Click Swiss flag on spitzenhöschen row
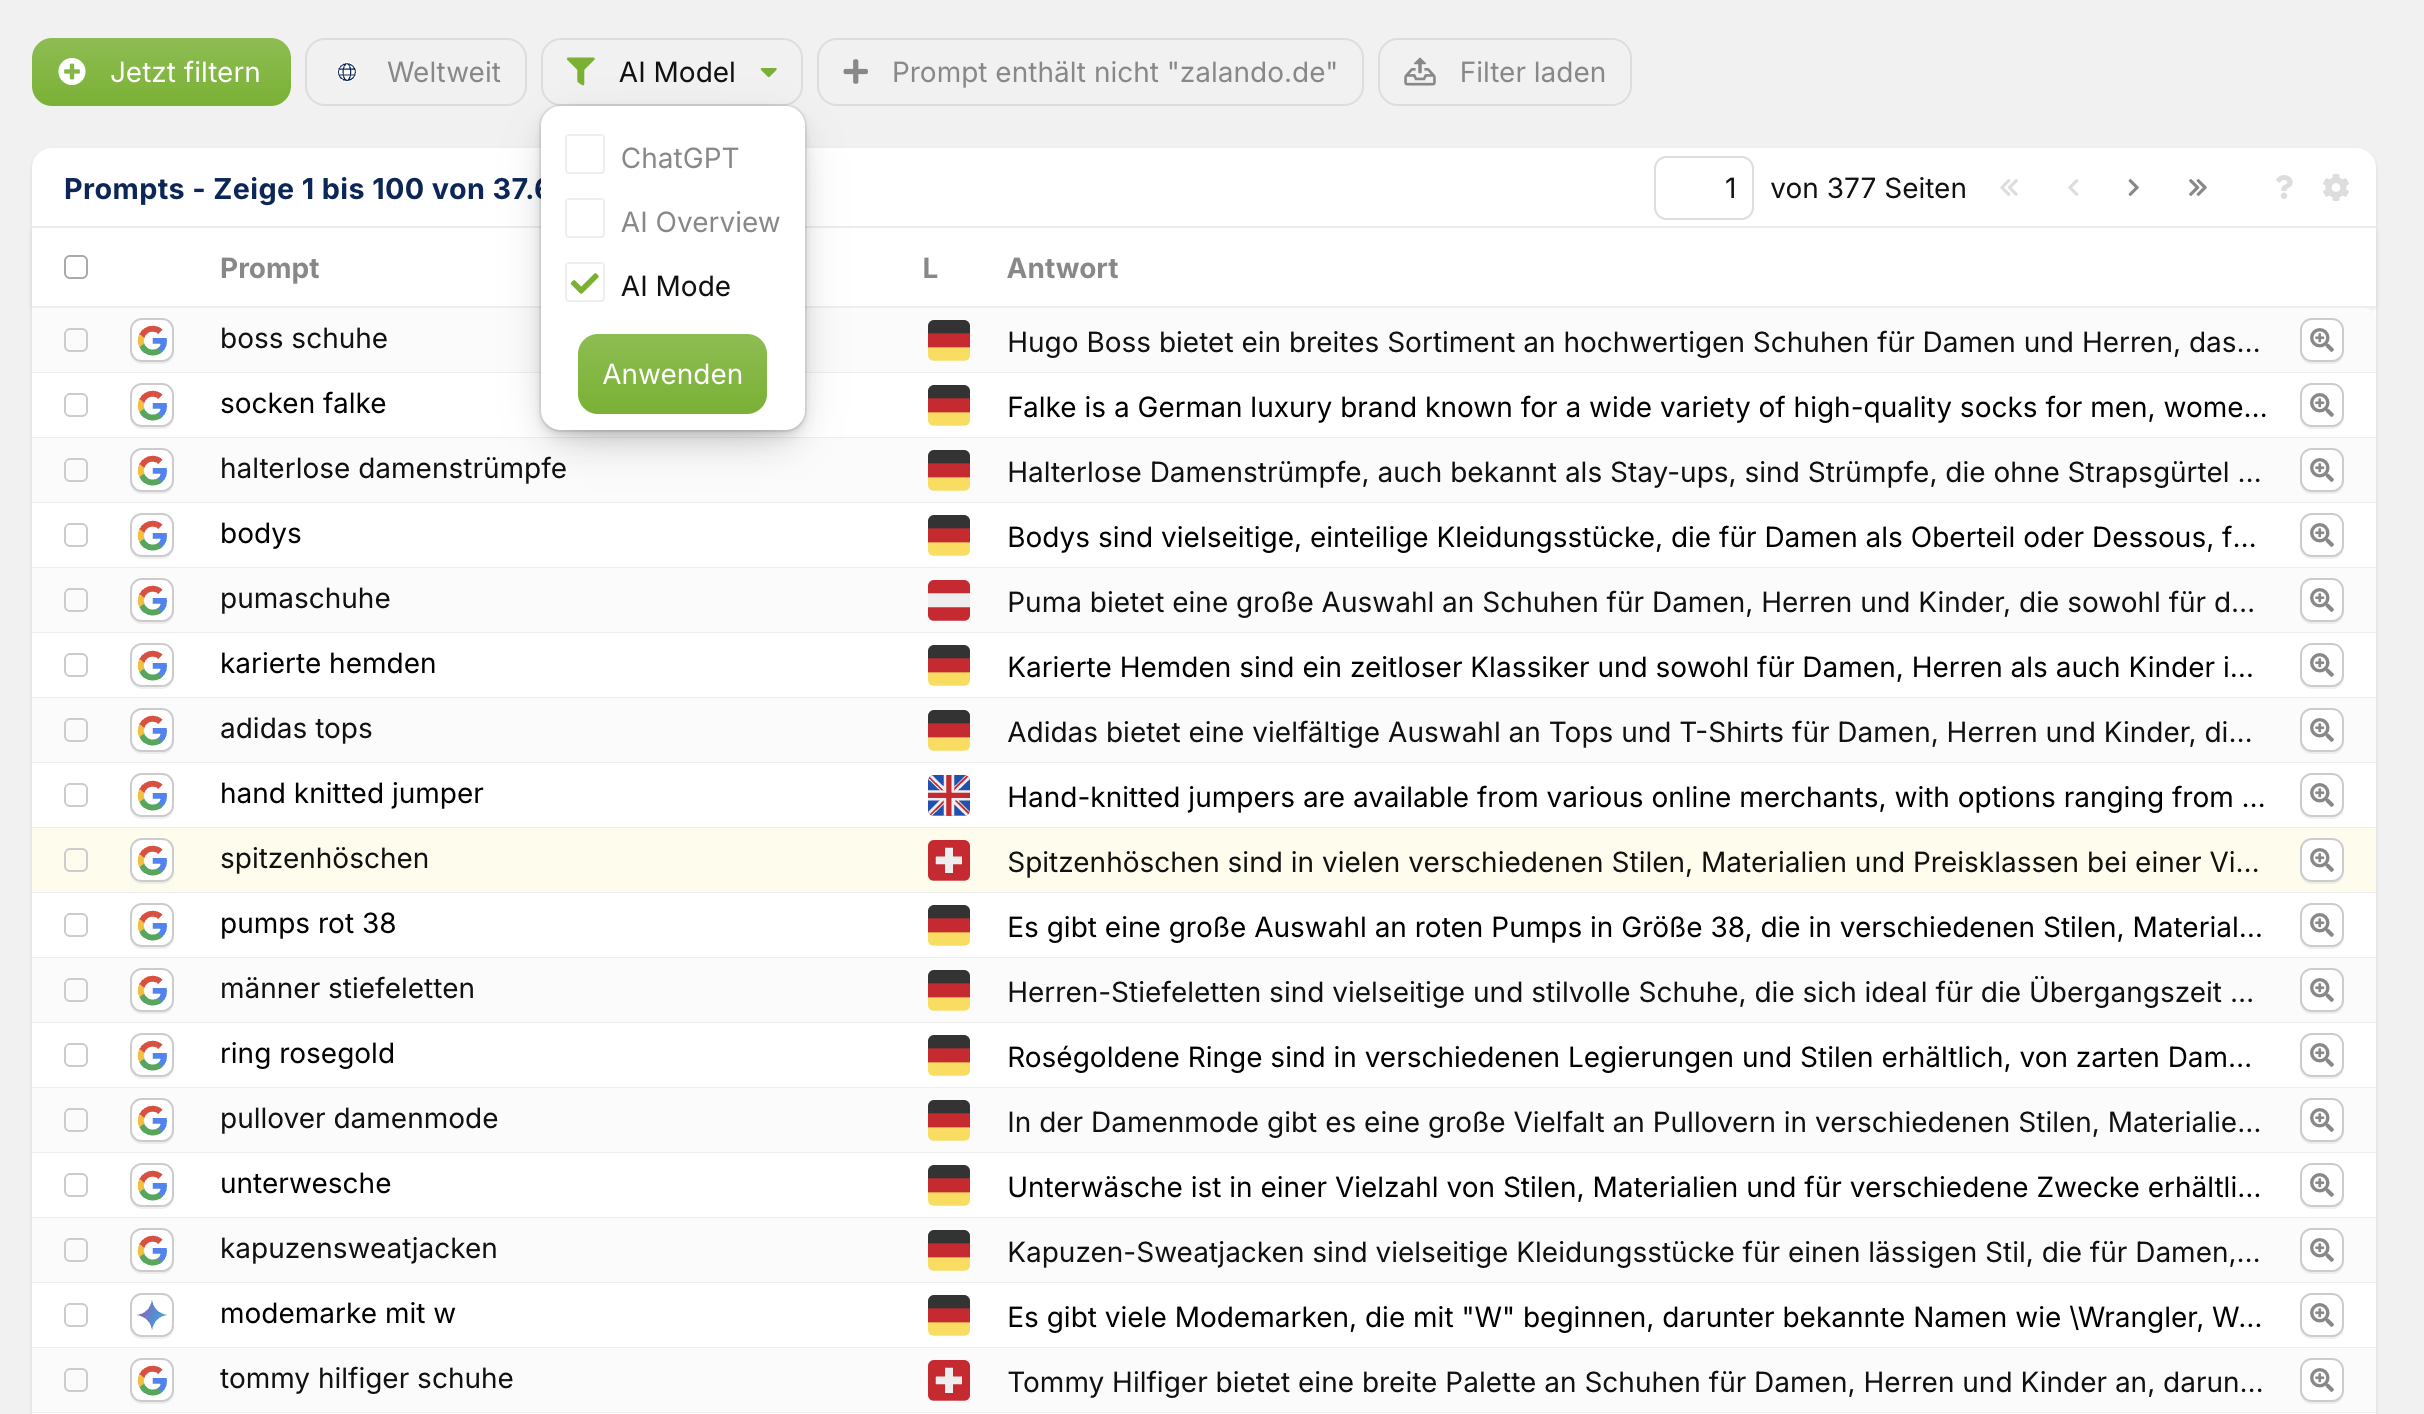The width and height of the screenshot is (2424, 1414). (x=948, y=860)
